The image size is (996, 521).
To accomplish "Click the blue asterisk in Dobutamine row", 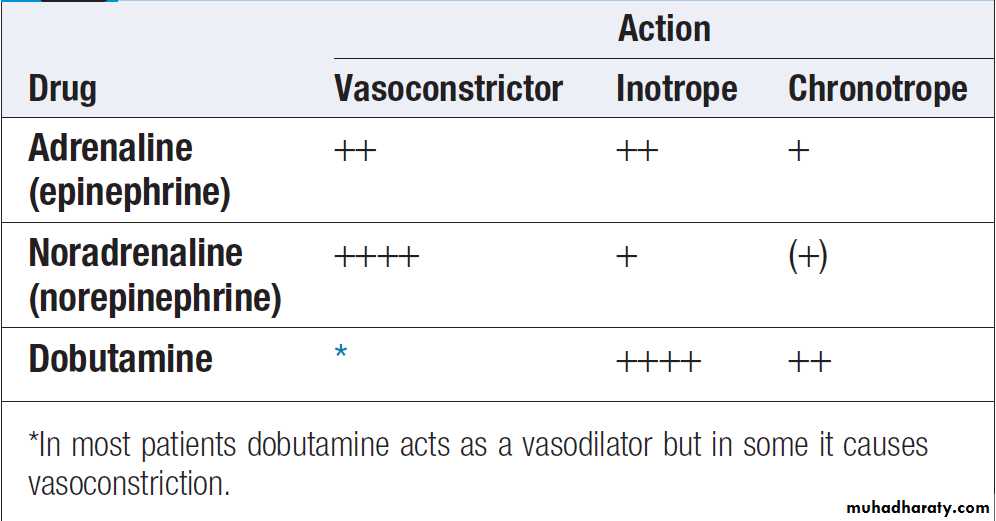I will (x=341, y=353).
